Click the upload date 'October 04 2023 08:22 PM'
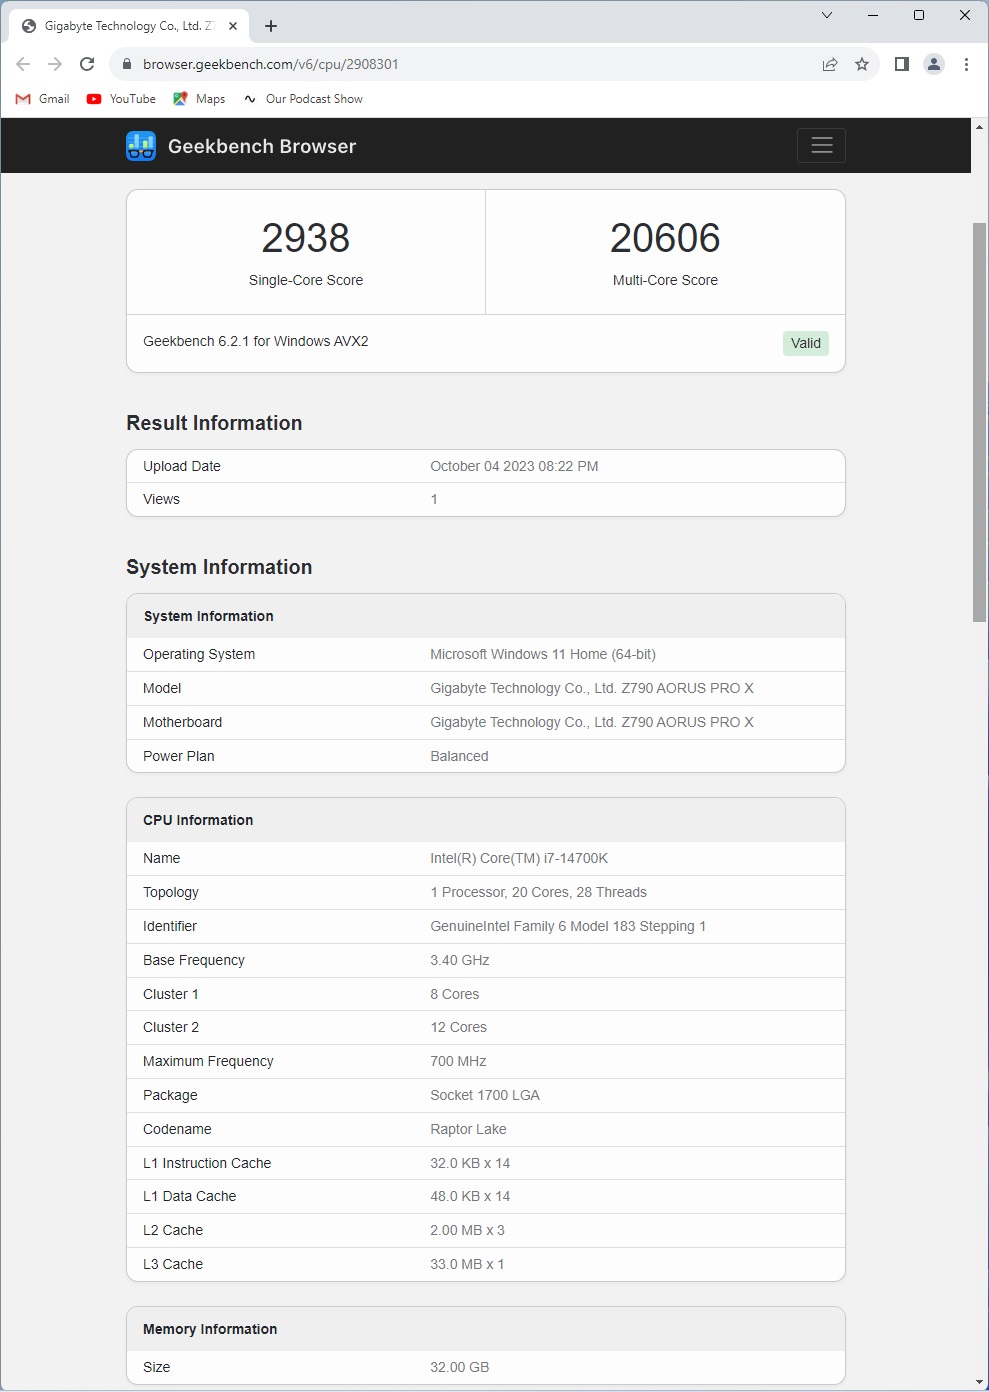 tap(514, 466)
